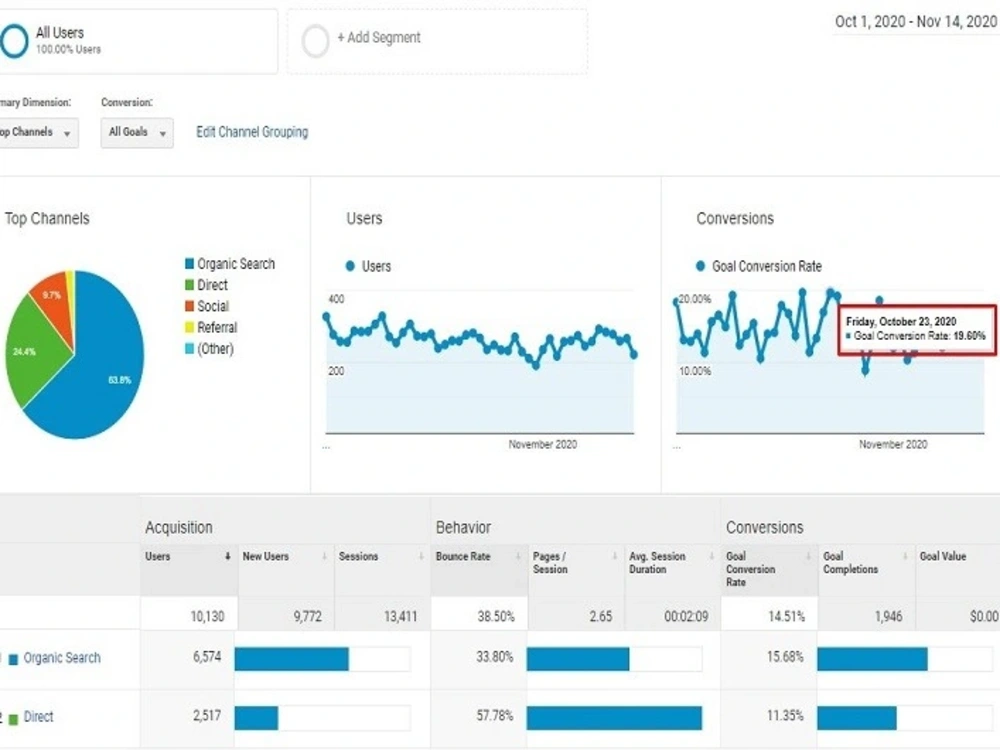
Task: Click the 10,130 total users value
Action: [x=207, y=616]
